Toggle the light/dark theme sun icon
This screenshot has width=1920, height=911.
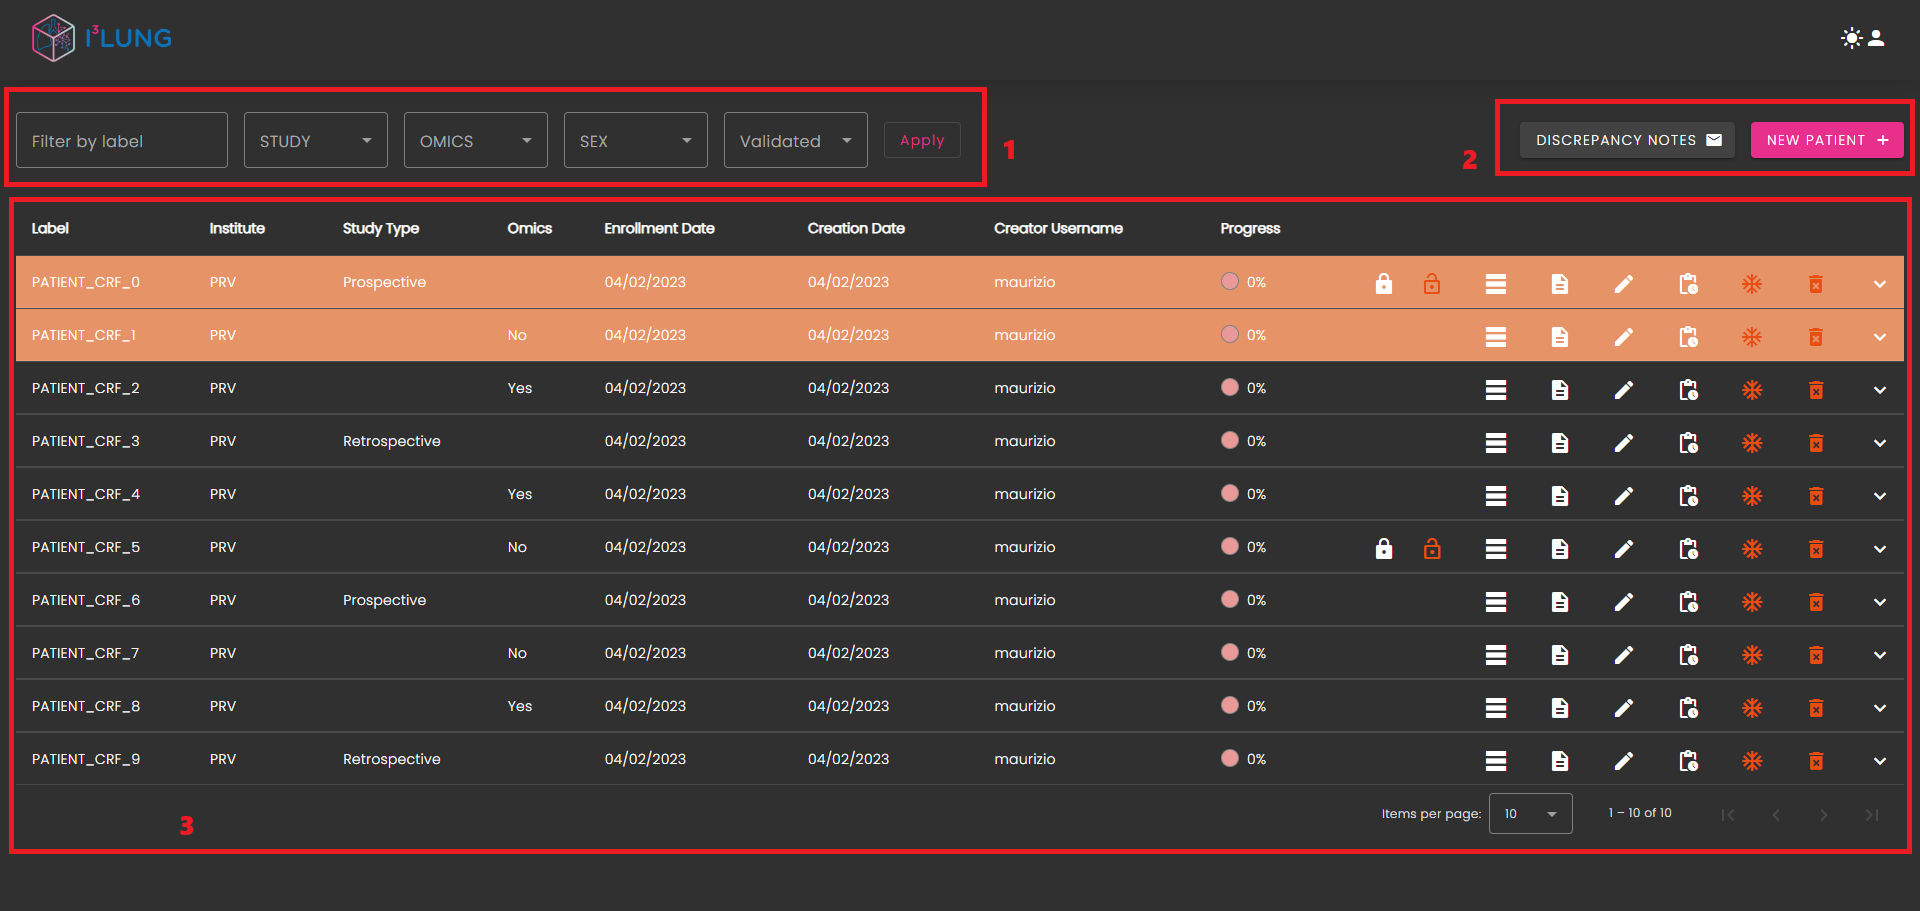coord(1851,38)
